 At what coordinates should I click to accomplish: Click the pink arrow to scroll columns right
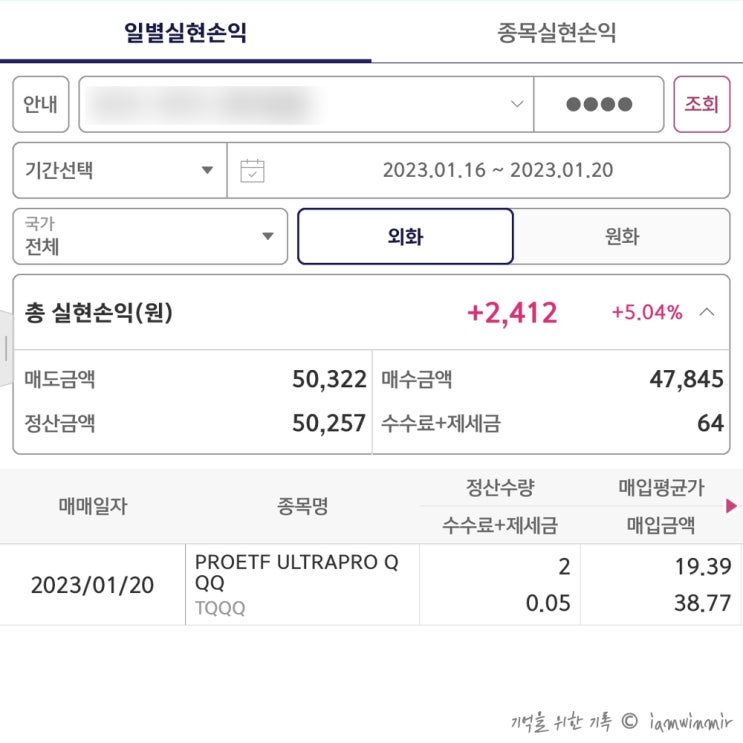[x=732, y=507]
